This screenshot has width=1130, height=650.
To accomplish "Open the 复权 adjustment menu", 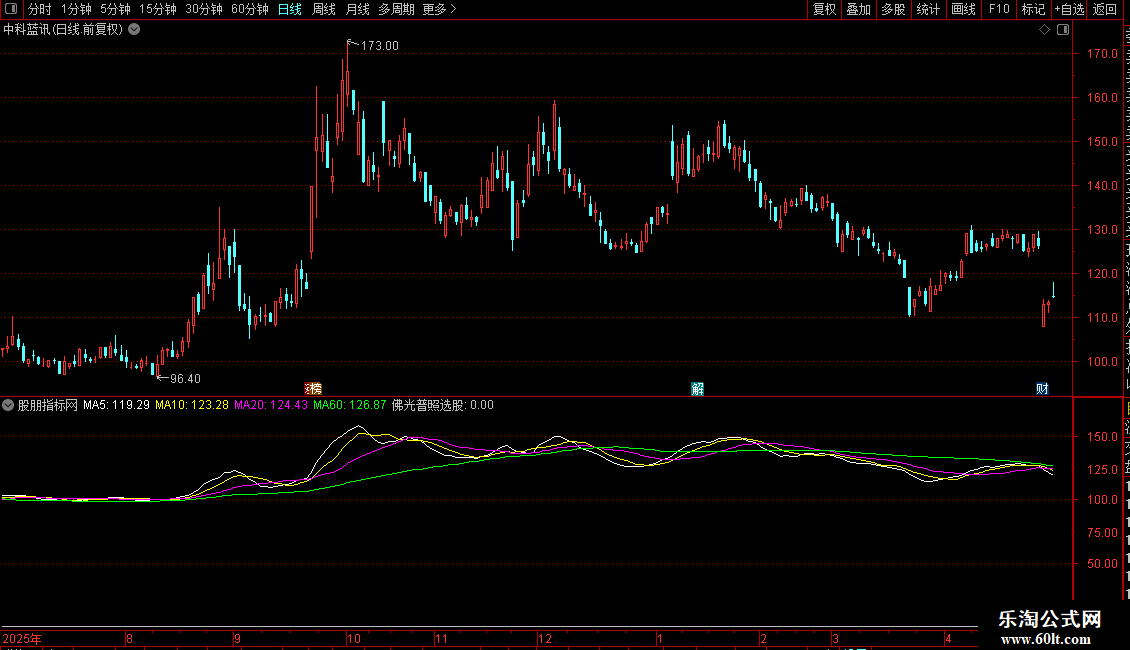I will 824,9.
